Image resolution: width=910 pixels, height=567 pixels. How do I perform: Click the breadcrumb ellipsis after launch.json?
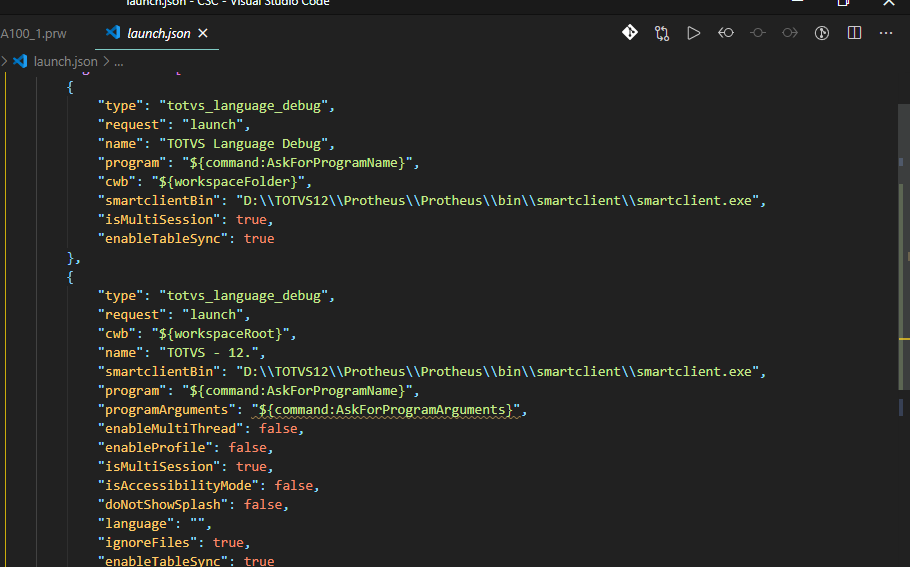coord(118,62)
